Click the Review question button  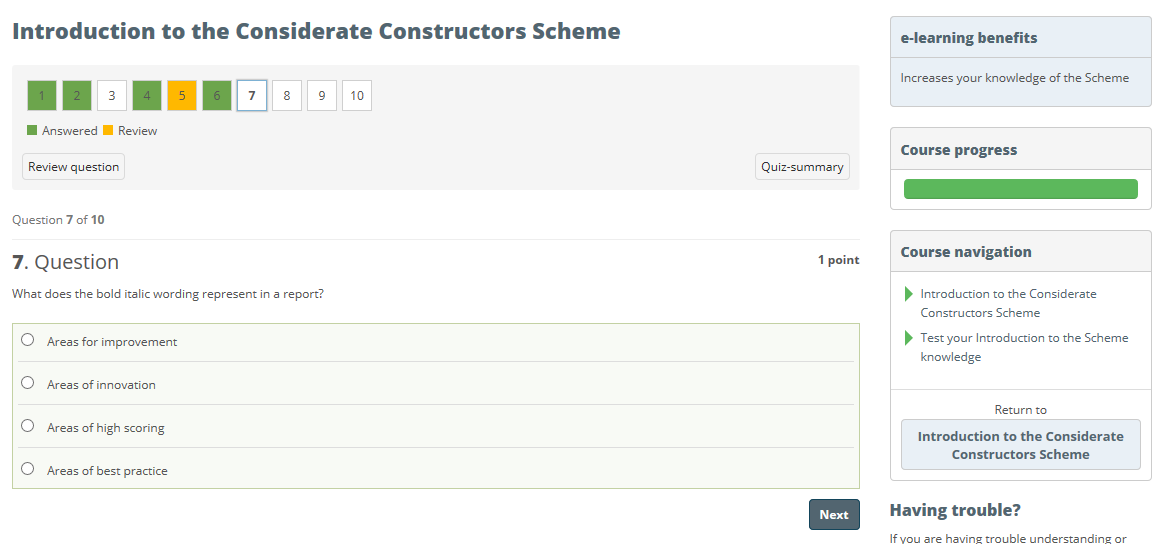tap(73, 167)
